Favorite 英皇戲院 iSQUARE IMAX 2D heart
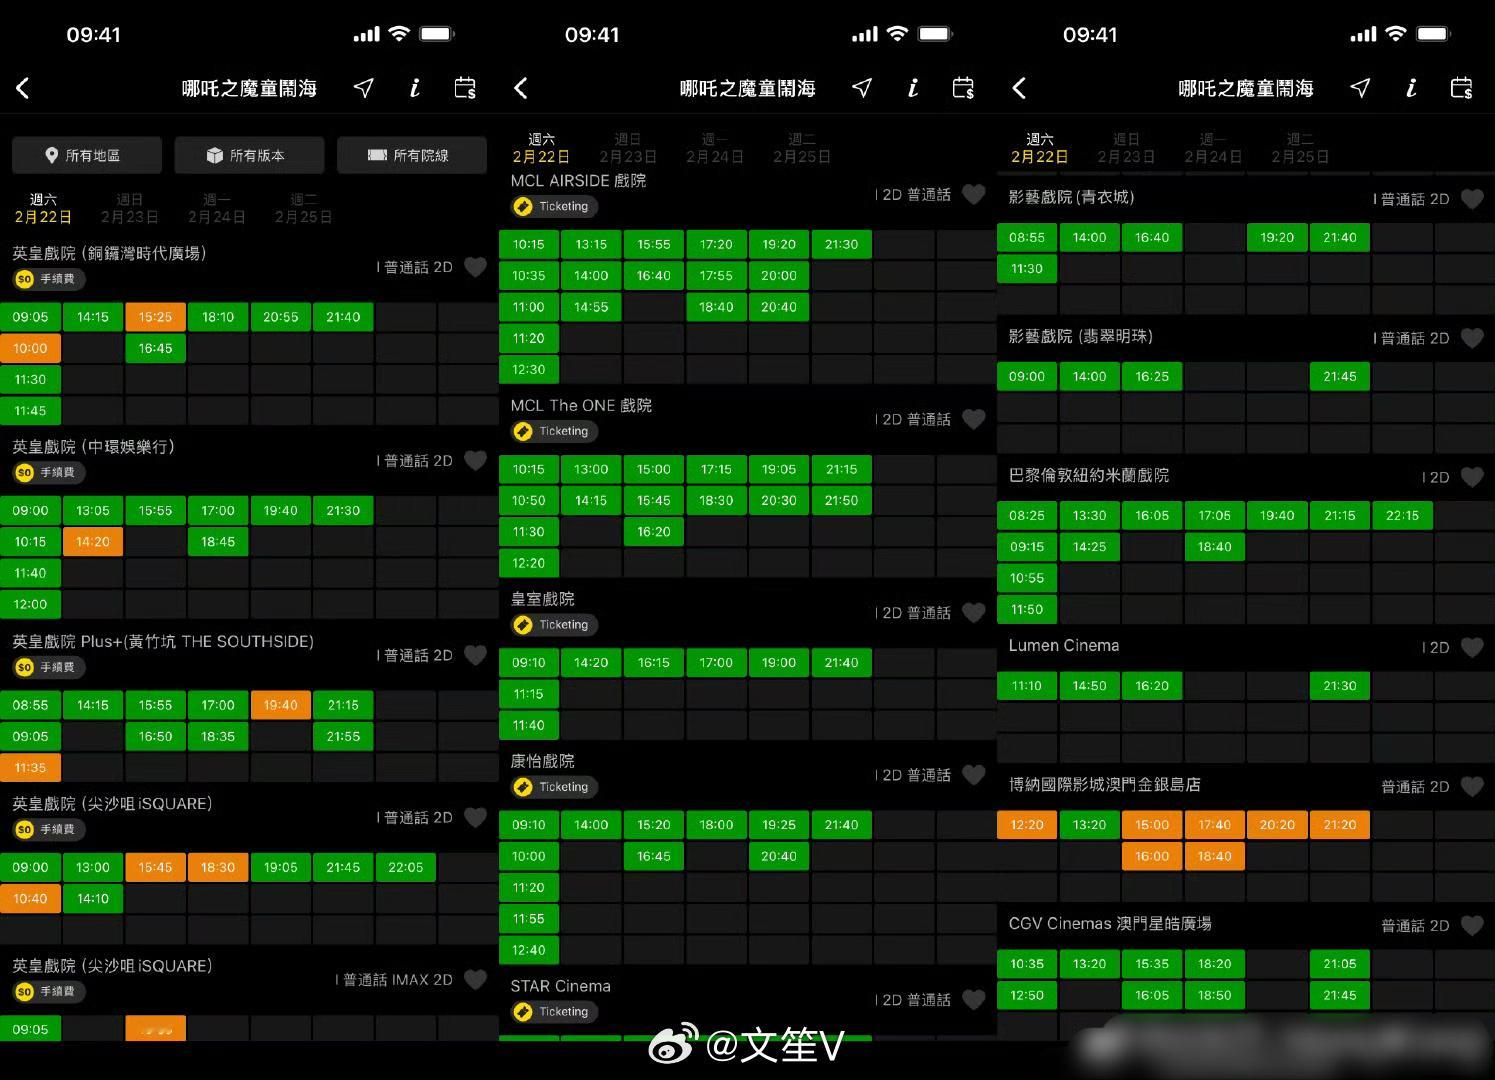 476,979
